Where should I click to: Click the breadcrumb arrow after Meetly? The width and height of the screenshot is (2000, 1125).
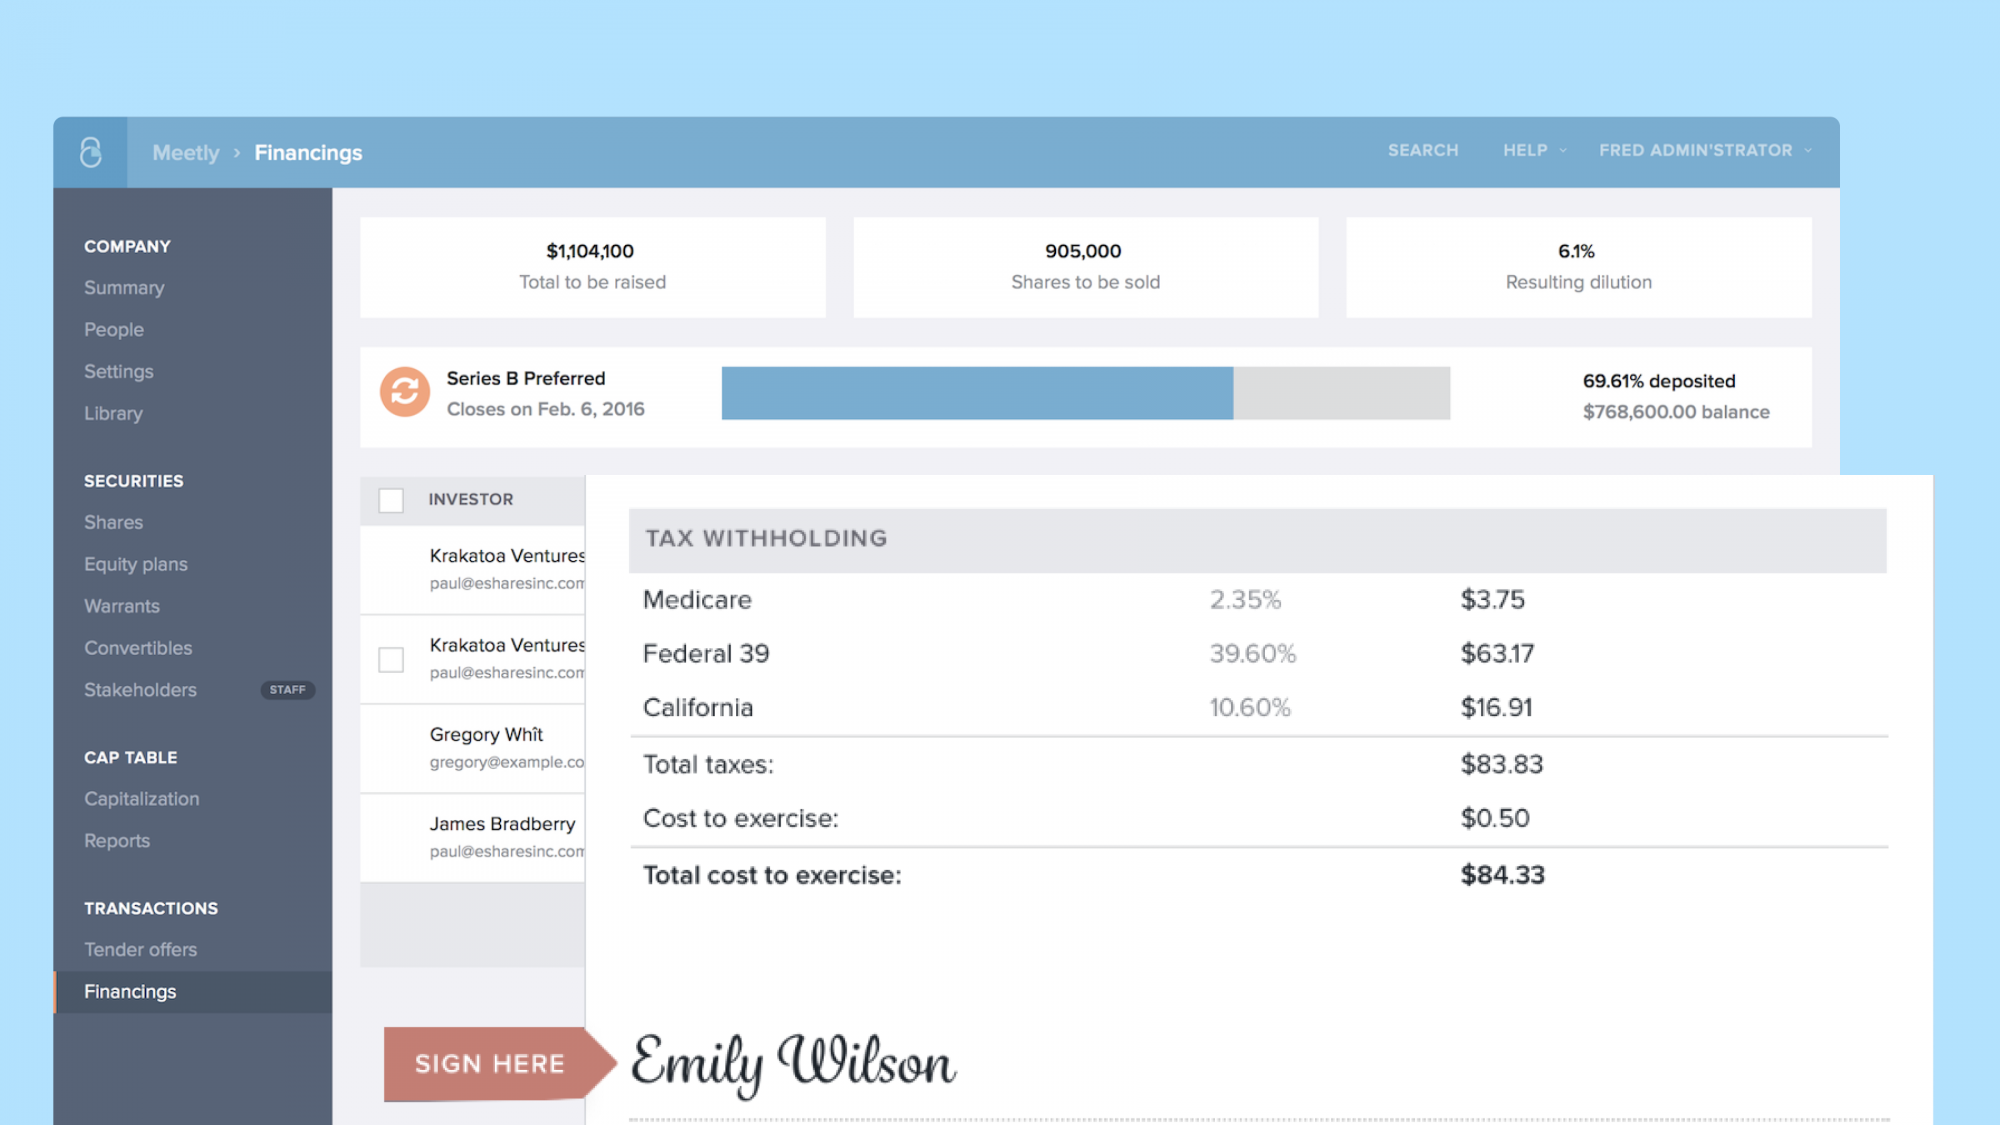237,153
